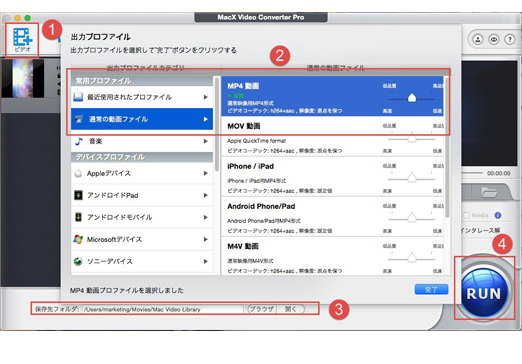
Task: Click the 完了 button
Action: point(431,289)
